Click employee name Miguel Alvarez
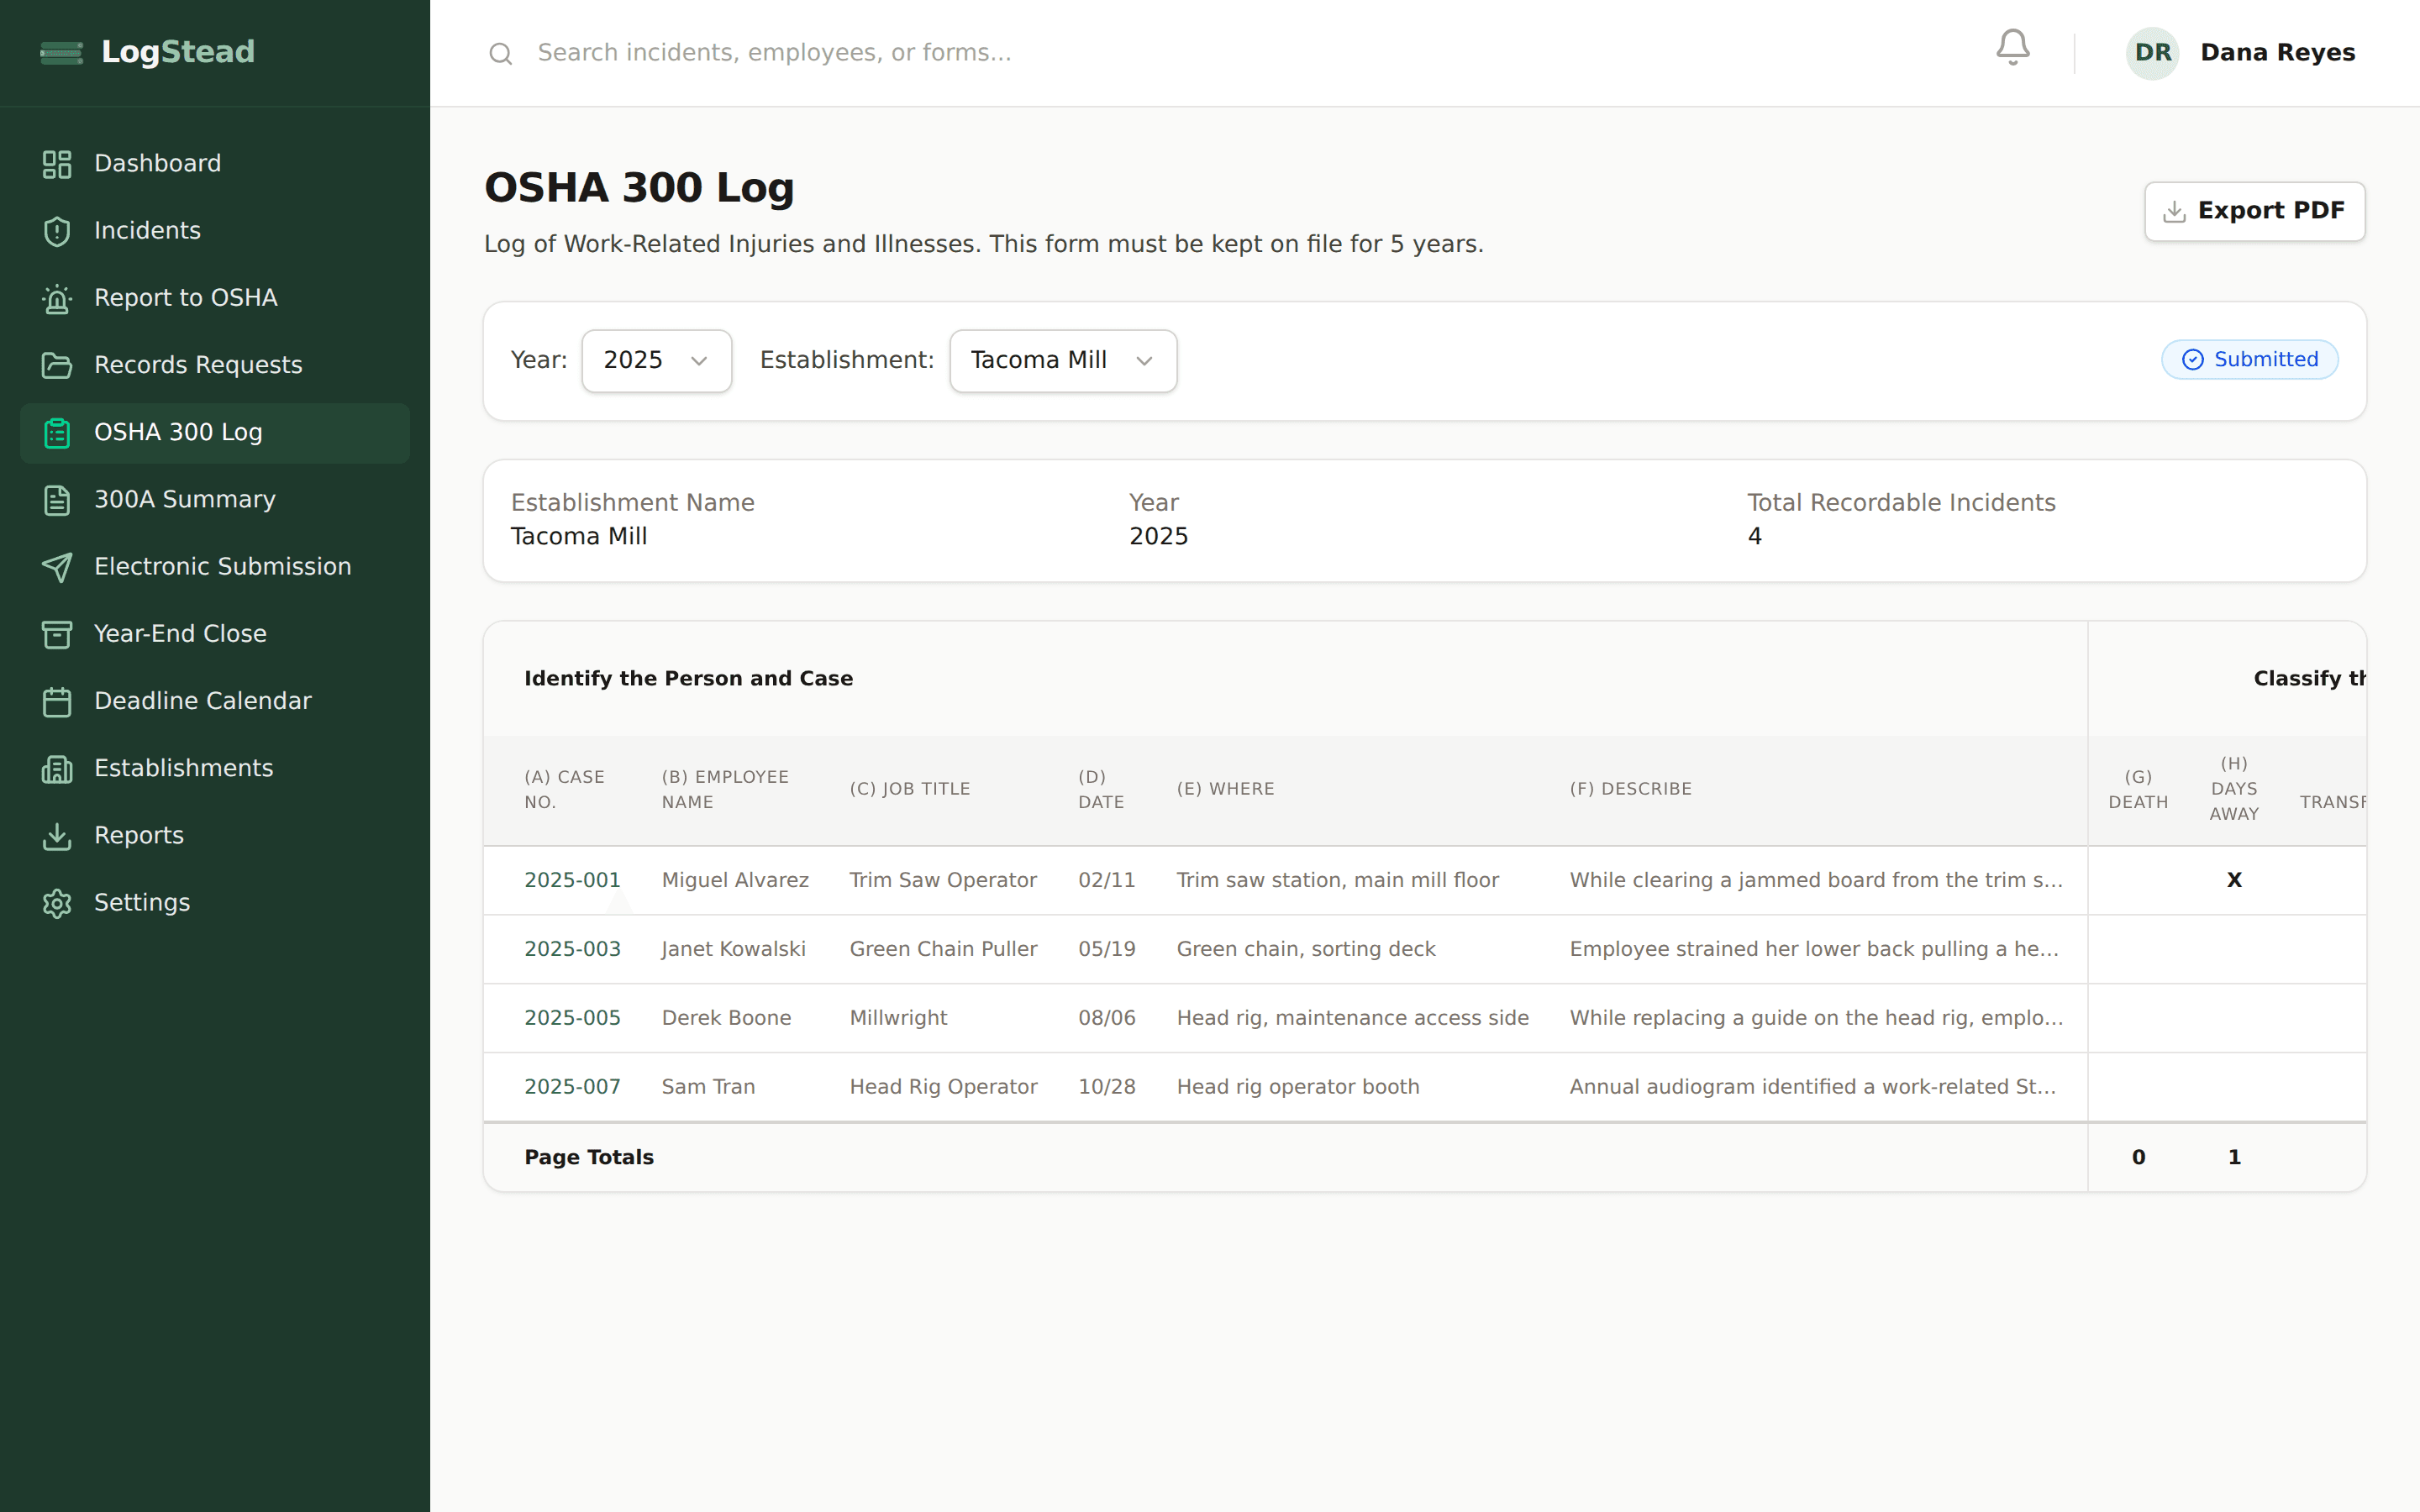2420x1512 pixels. click(x=735, y=881)
